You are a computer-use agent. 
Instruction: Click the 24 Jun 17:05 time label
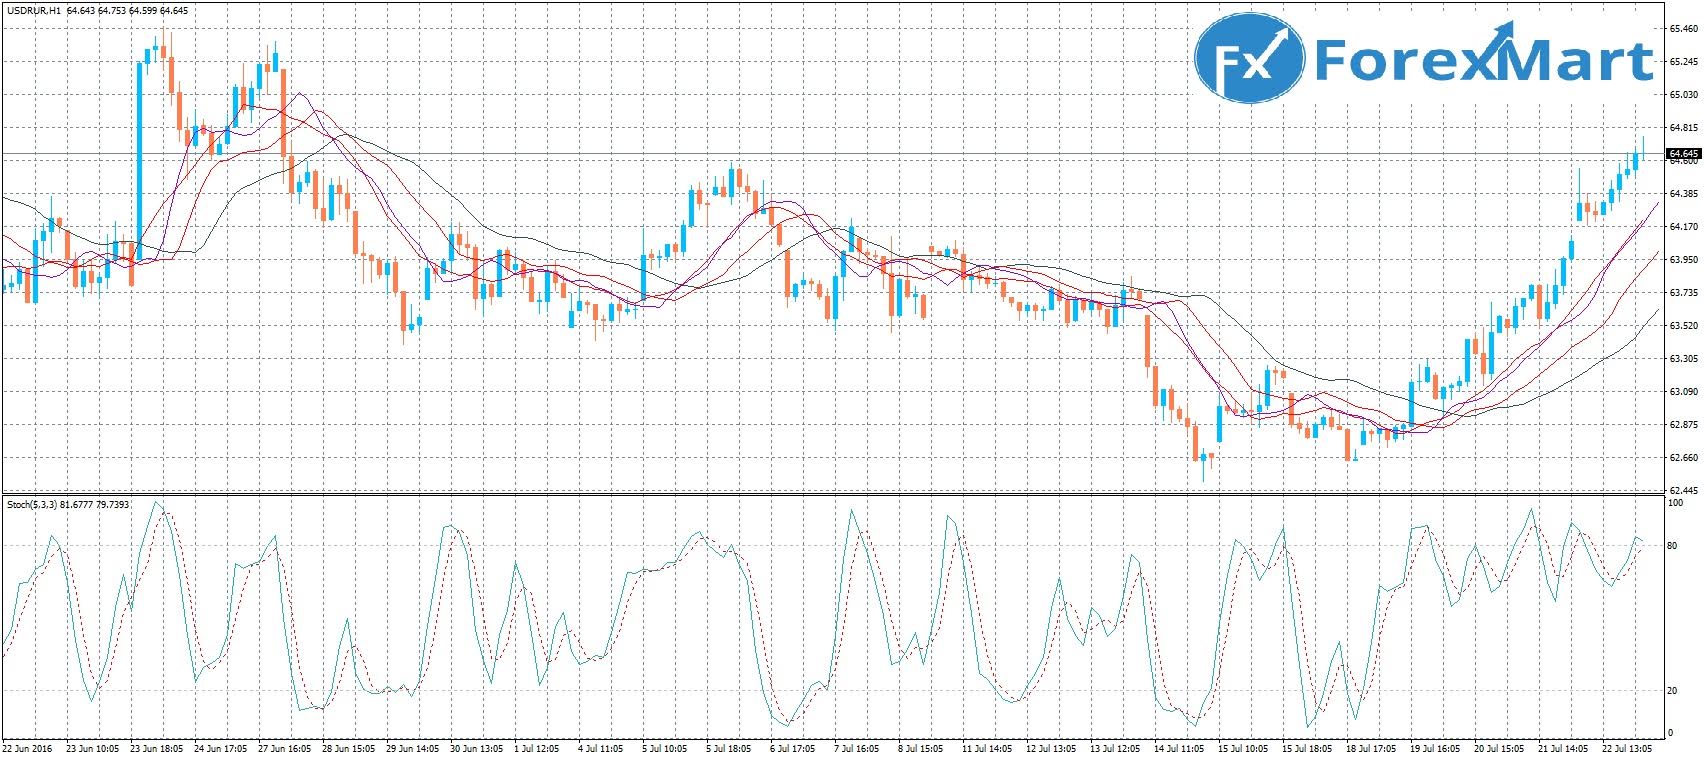[x=220, y=747]
